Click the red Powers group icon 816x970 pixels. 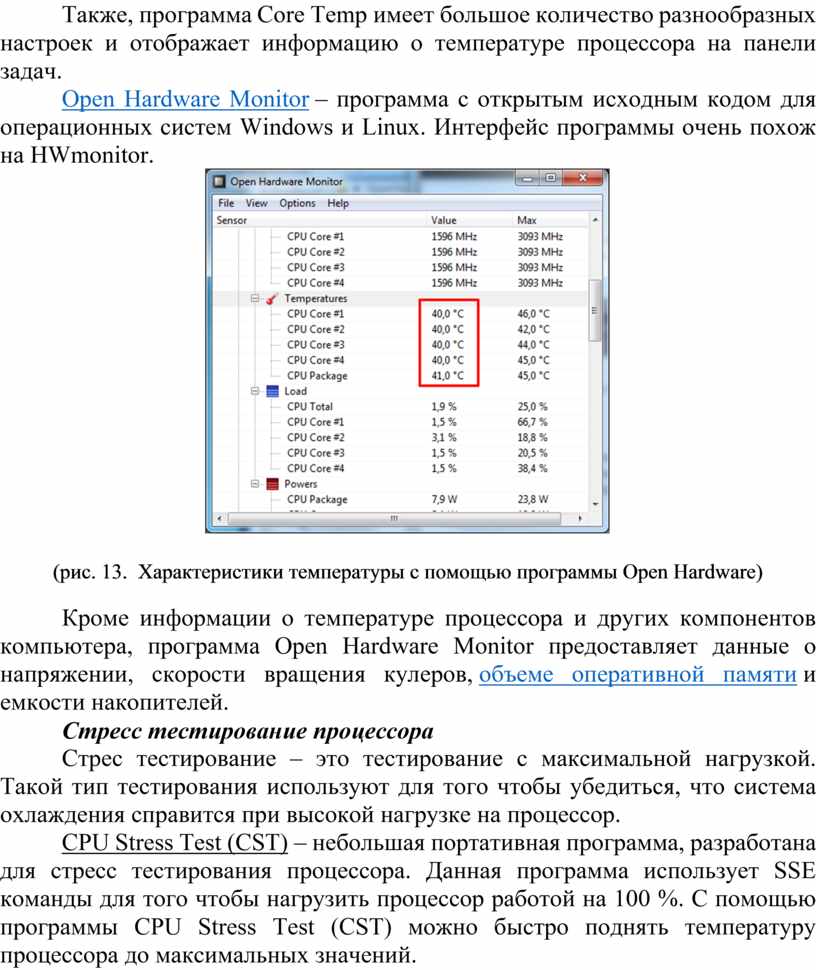pos(272,484)
